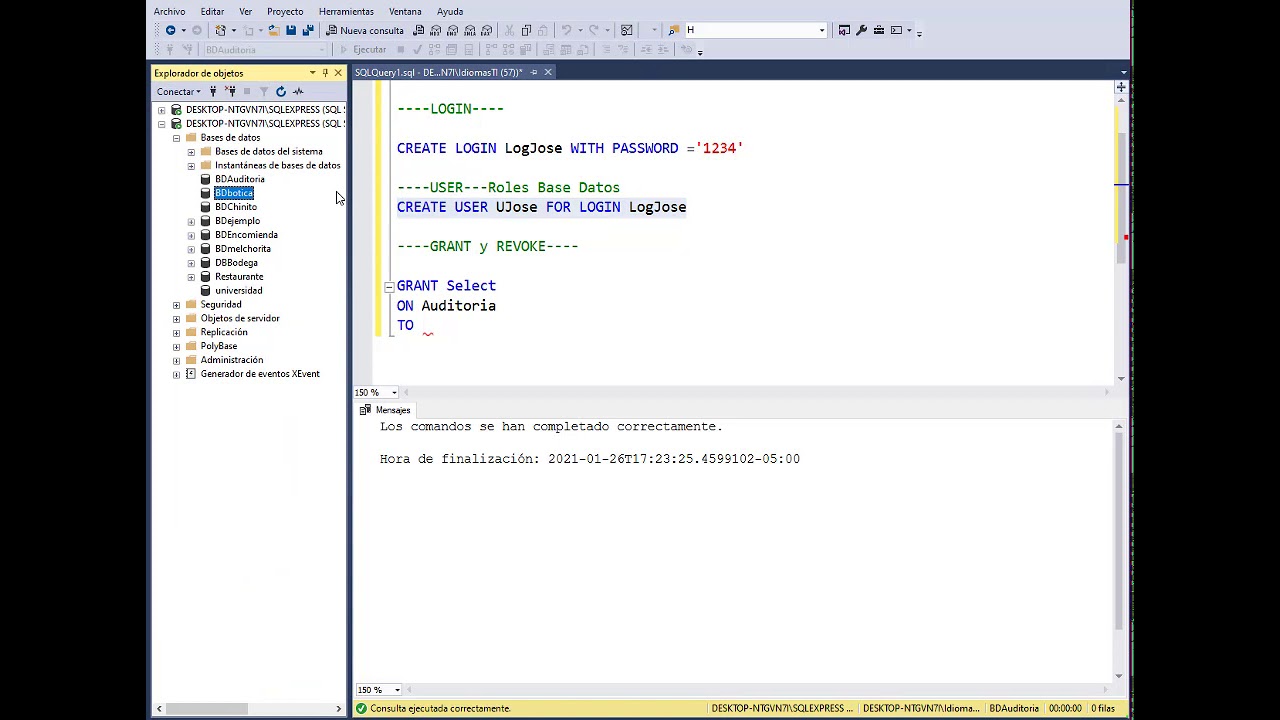Select the DBBodega database

(236, 263)
